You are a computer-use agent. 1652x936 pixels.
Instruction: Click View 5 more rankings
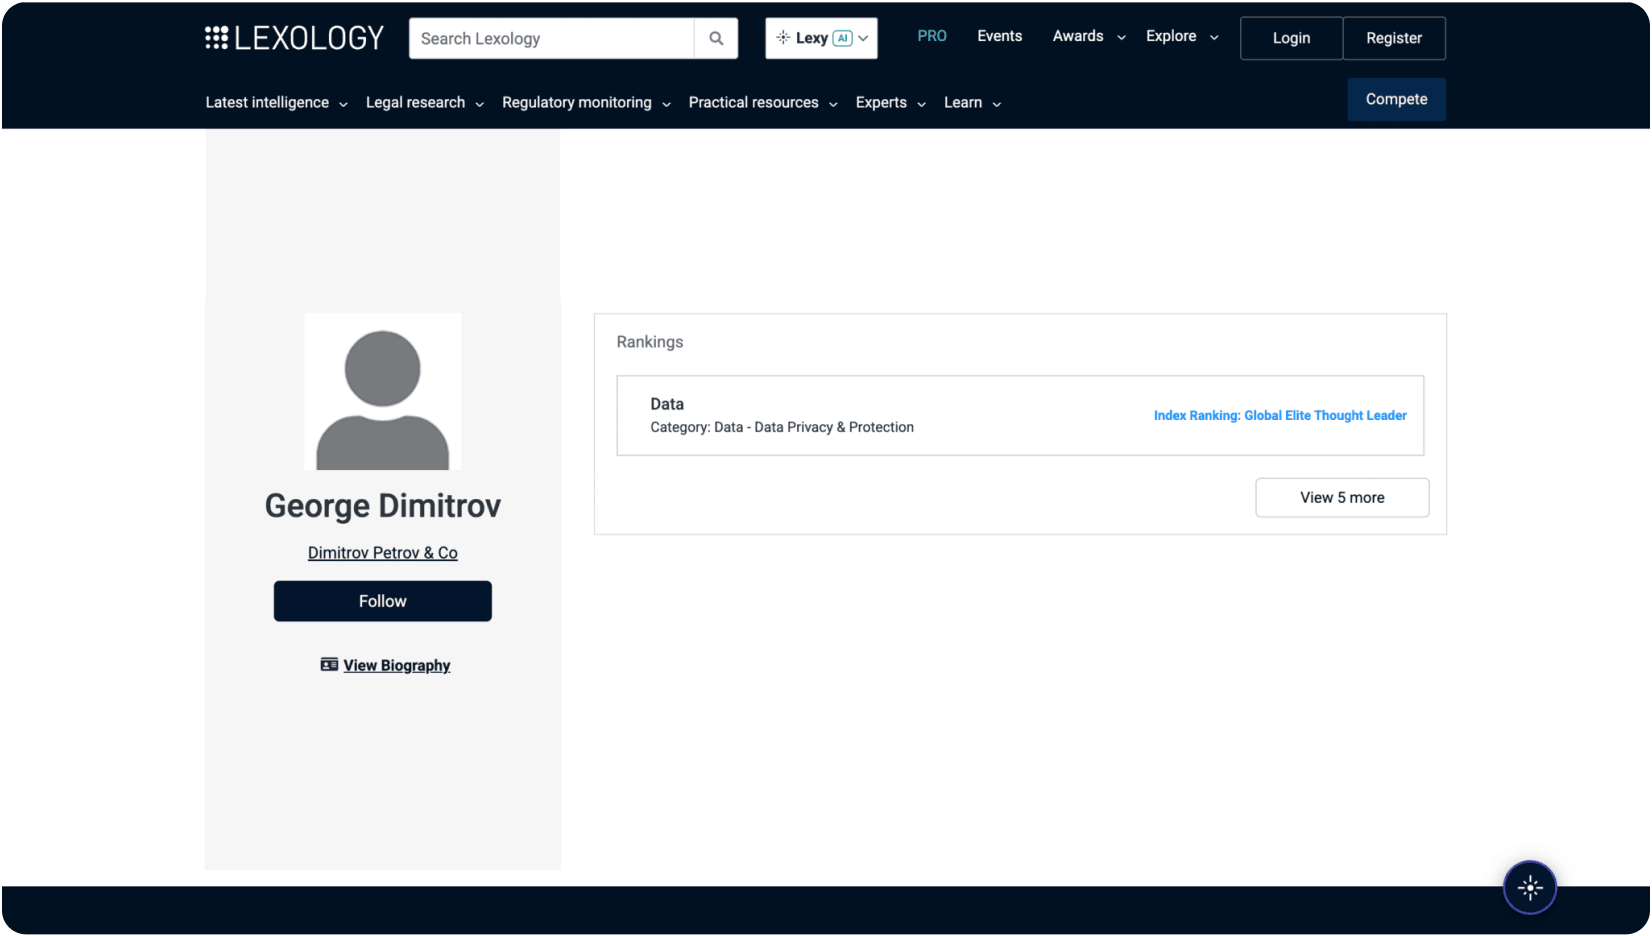1342,497
